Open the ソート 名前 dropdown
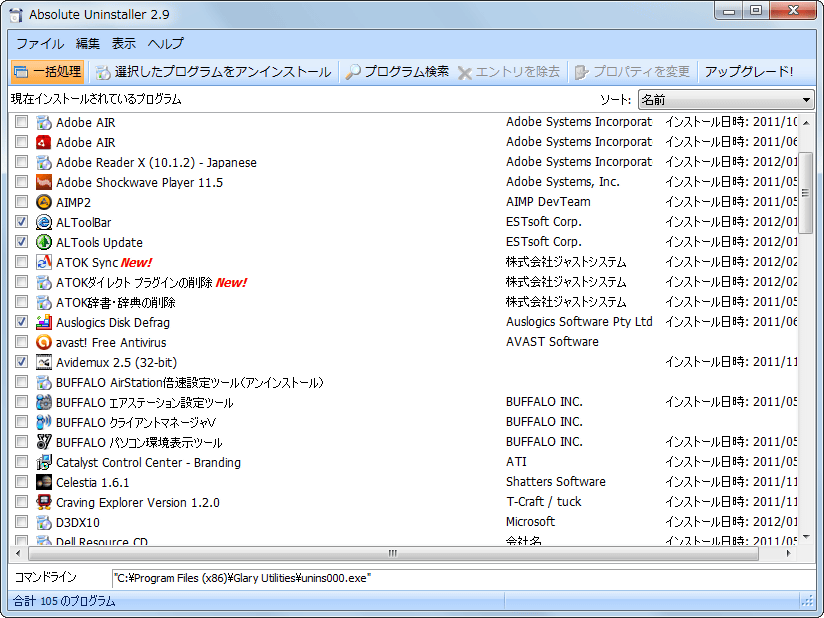 [x=726, y=100]
